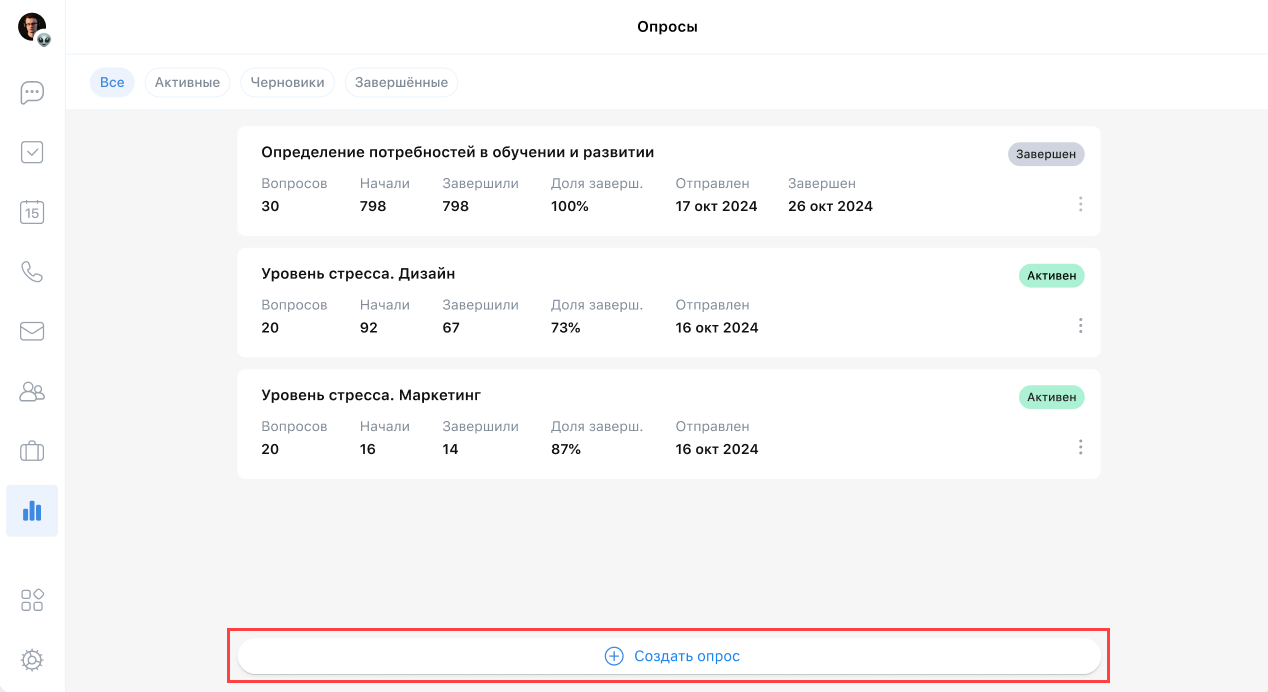Switch to the Завершённые filter tab
This screenshot has width=1268, height=692.
(401, 82)
